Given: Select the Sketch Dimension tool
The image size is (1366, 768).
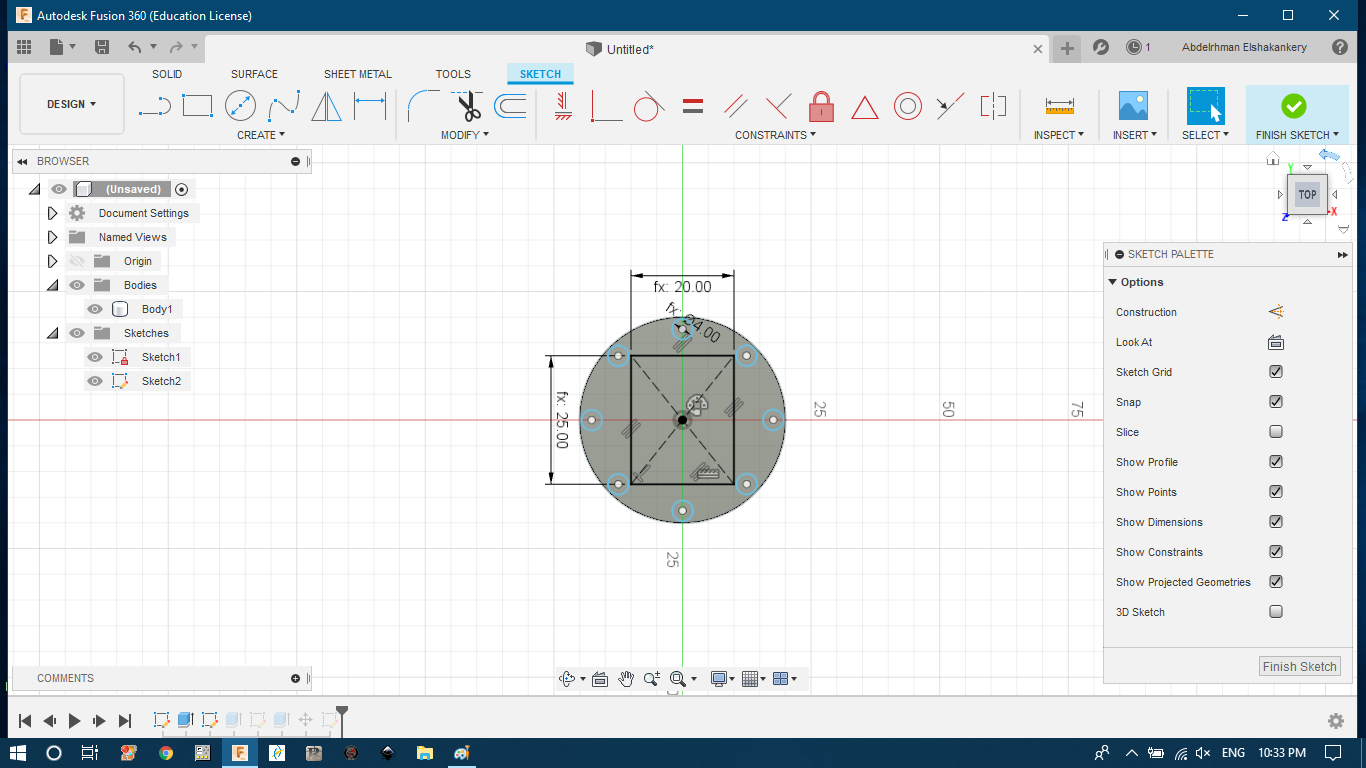Looking at the screenshot, I should pos(370,105).
